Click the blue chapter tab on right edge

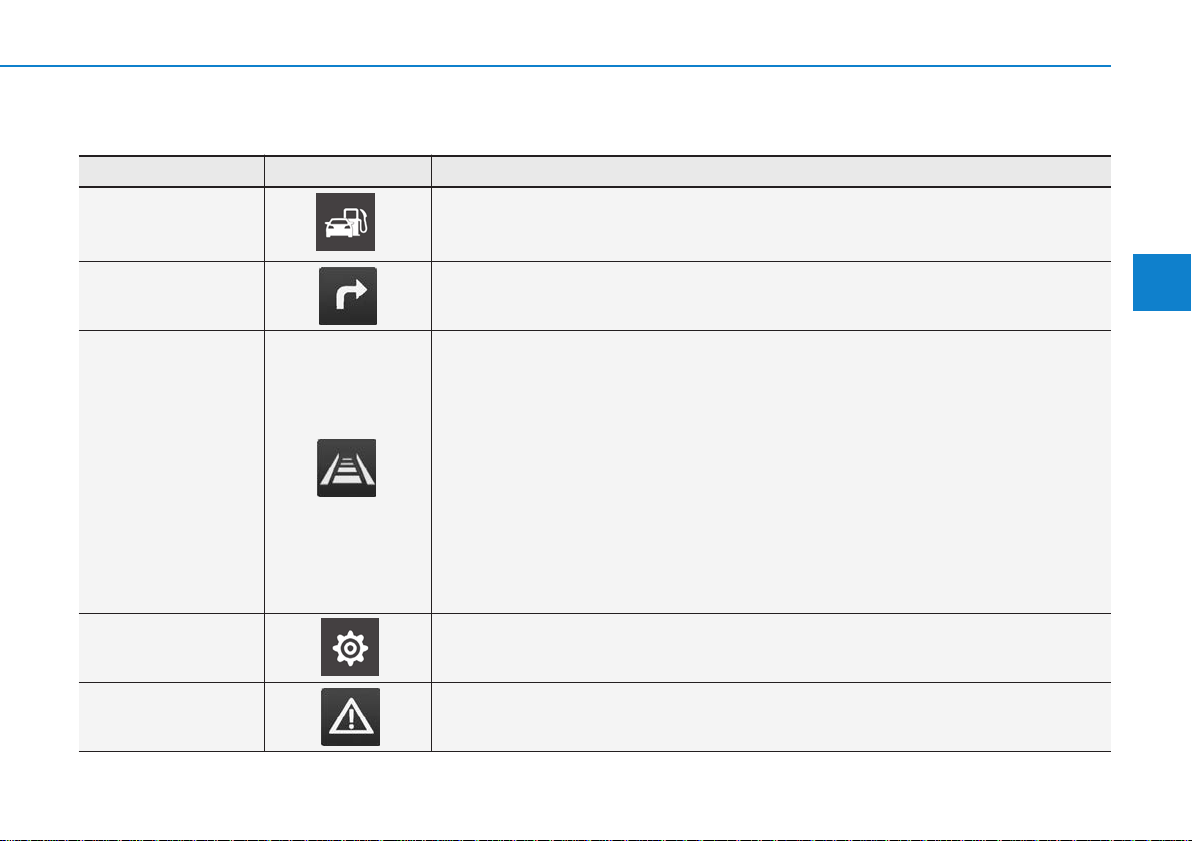click(1161, 282)
